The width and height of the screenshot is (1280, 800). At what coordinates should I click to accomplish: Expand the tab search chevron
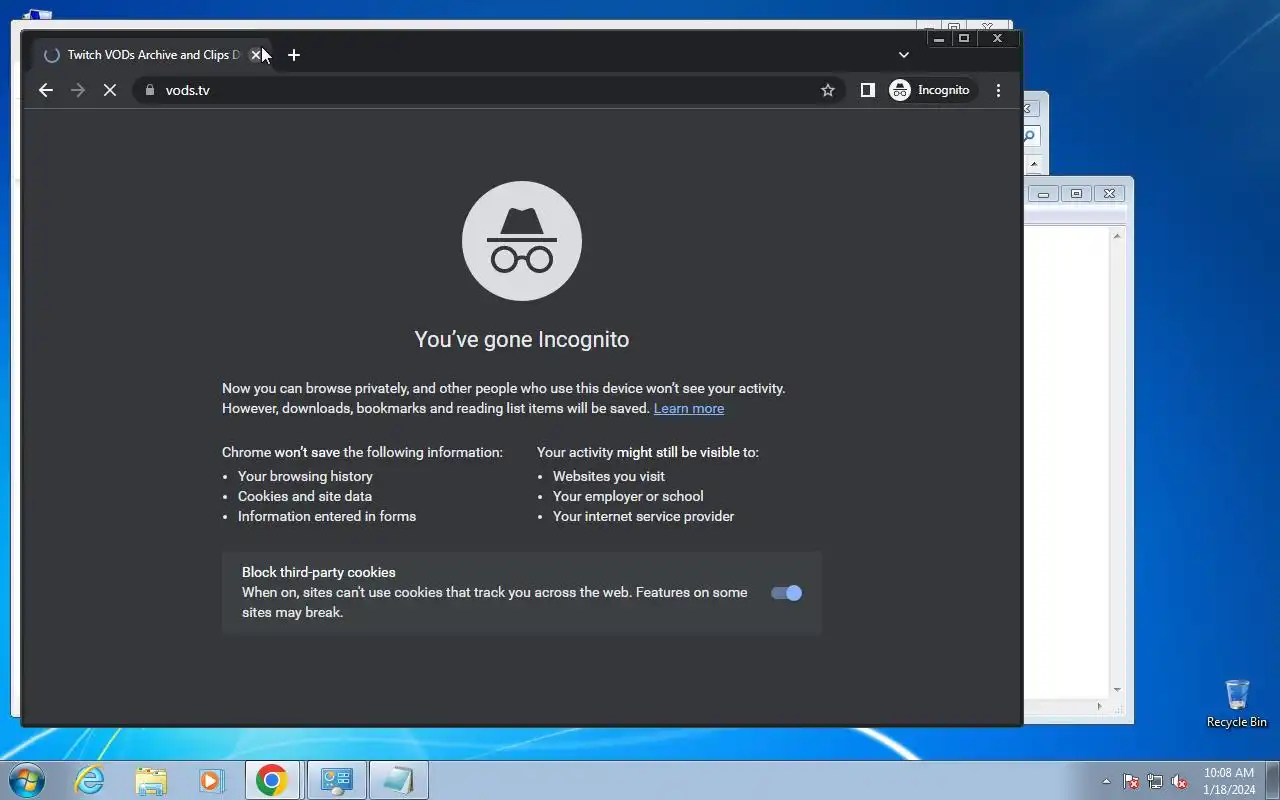click(x=903, y=55)
